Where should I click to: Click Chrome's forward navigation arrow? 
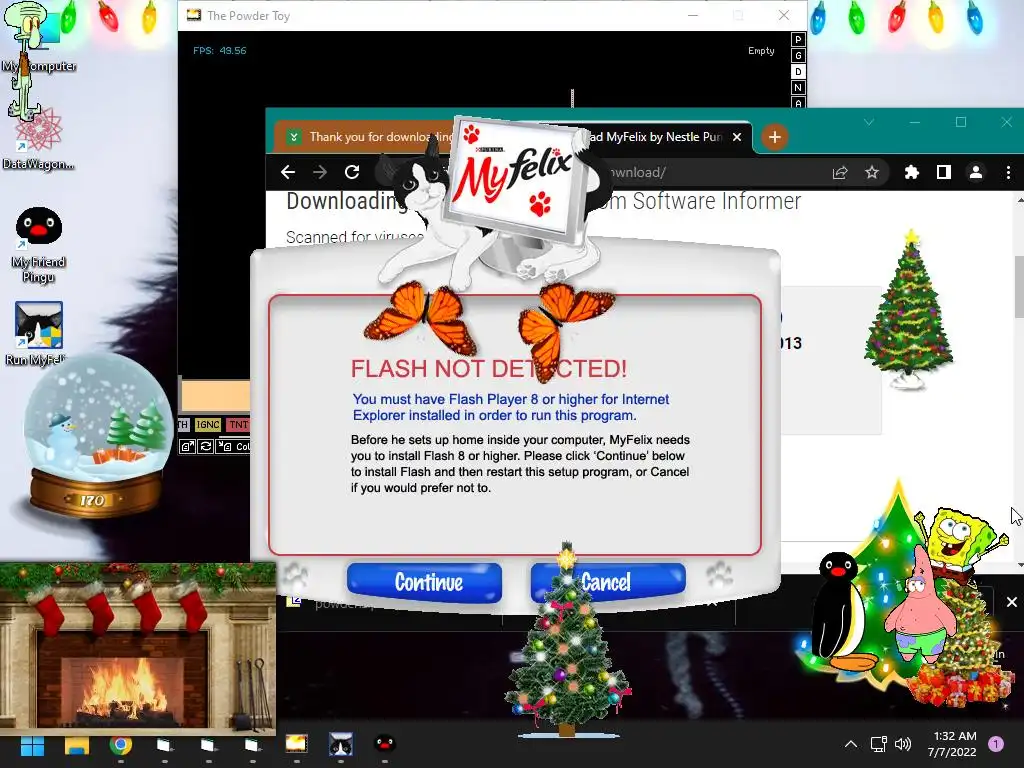320,172
